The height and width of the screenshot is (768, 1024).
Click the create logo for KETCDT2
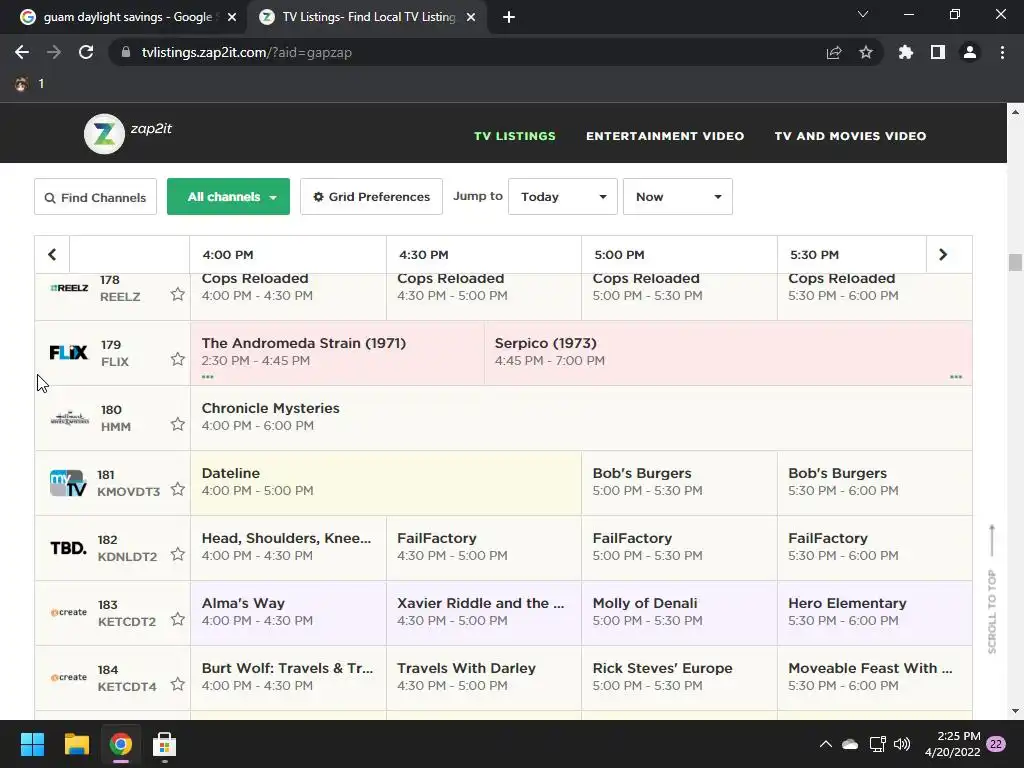69,613
